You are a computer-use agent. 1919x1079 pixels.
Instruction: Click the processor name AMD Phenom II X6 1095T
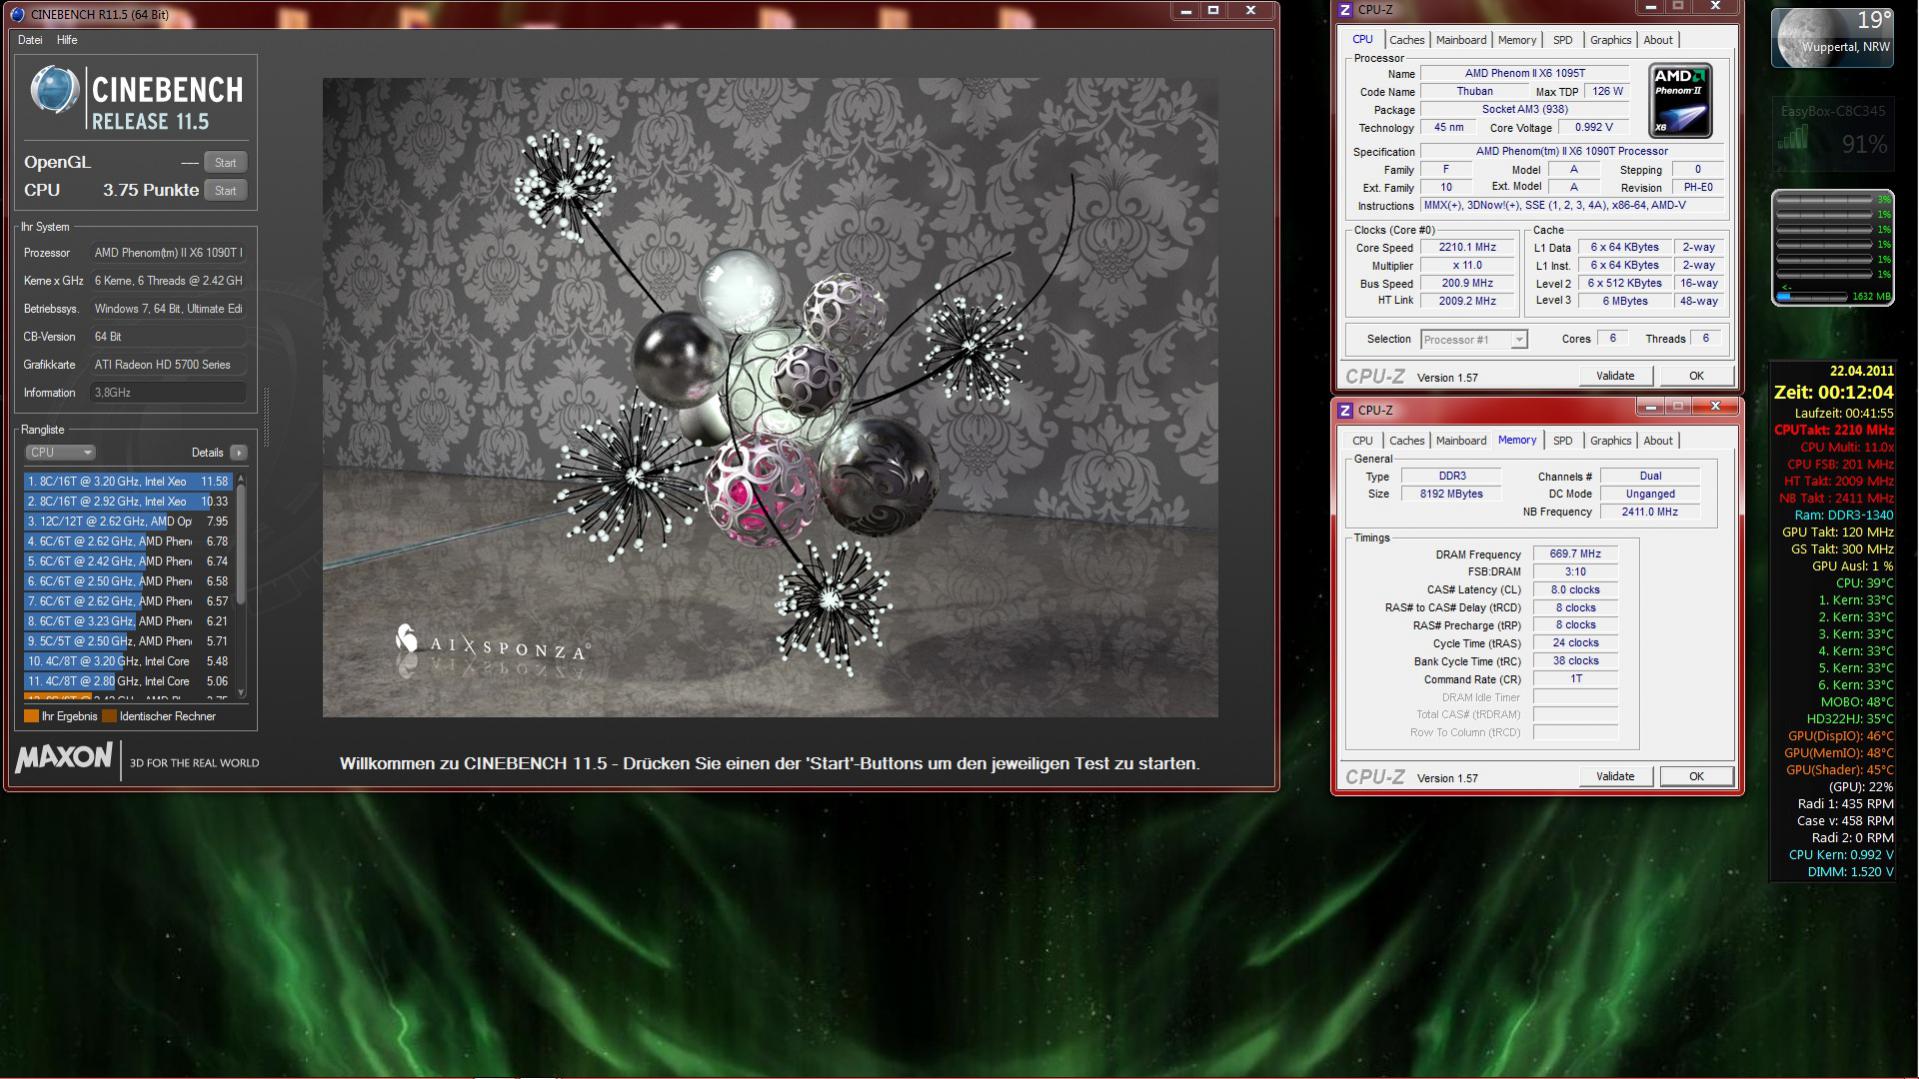(1524, 73)
